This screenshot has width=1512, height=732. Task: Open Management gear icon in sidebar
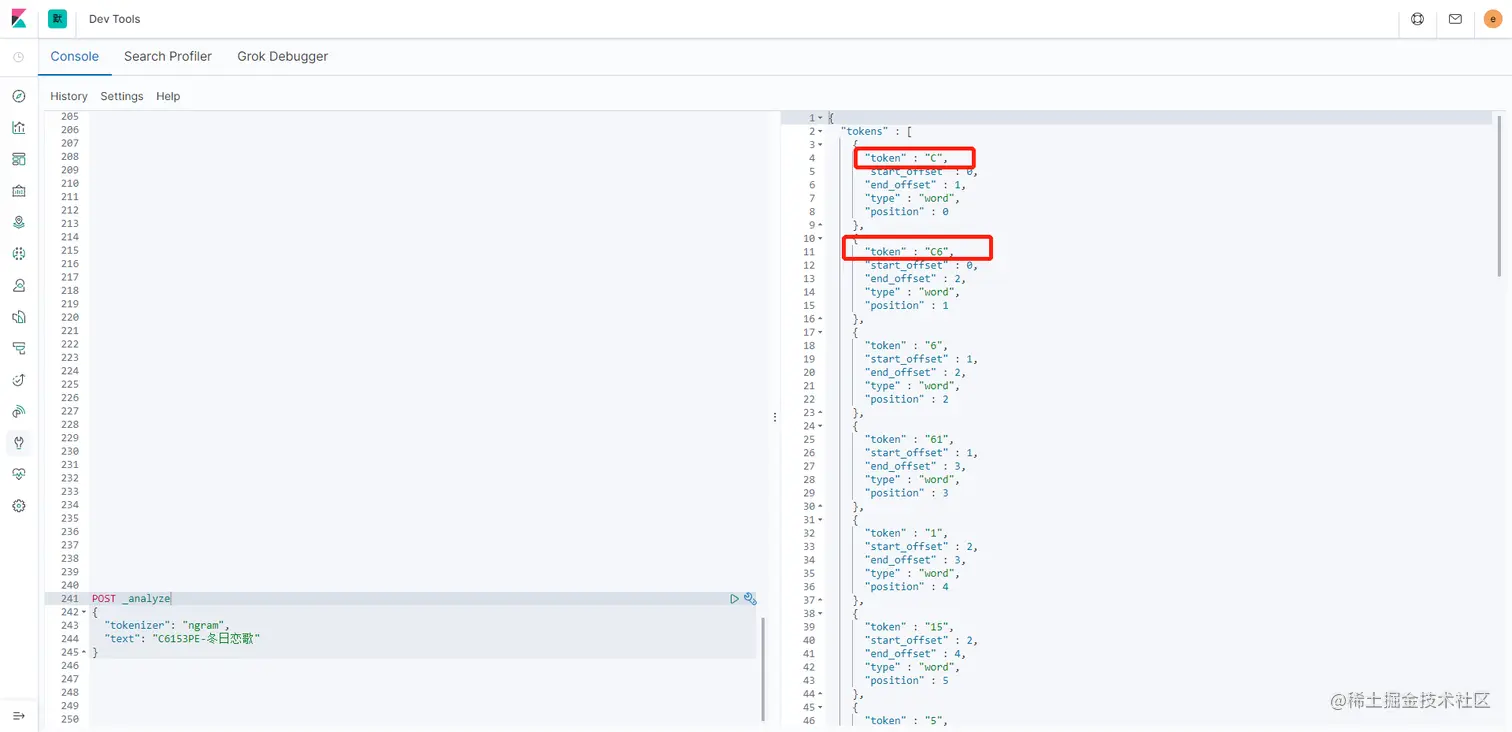coord(18,506)
